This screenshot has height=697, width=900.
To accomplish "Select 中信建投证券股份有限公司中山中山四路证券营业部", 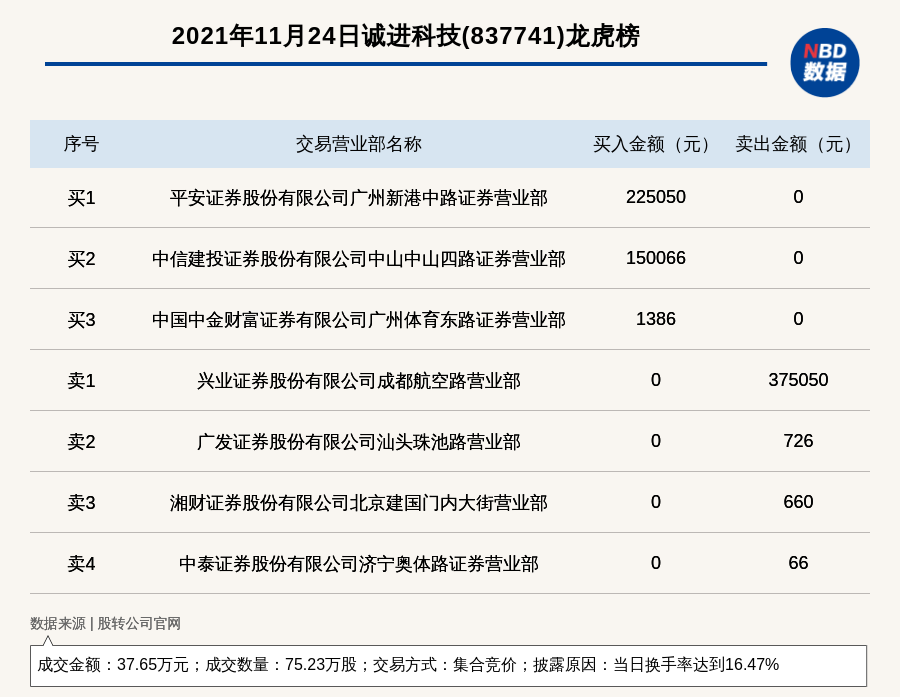I will 359,258.
